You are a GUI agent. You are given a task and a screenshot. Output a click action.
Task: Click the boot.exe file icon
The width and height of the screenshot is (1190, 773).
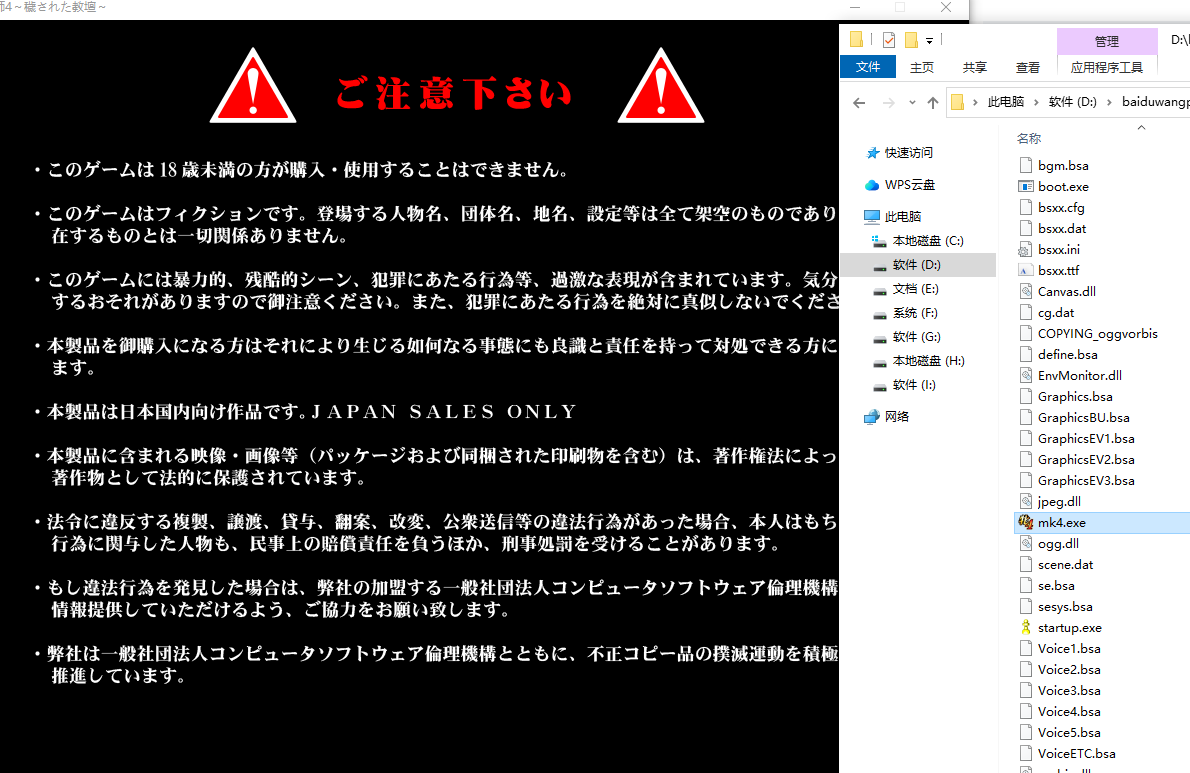[1025, 187]
